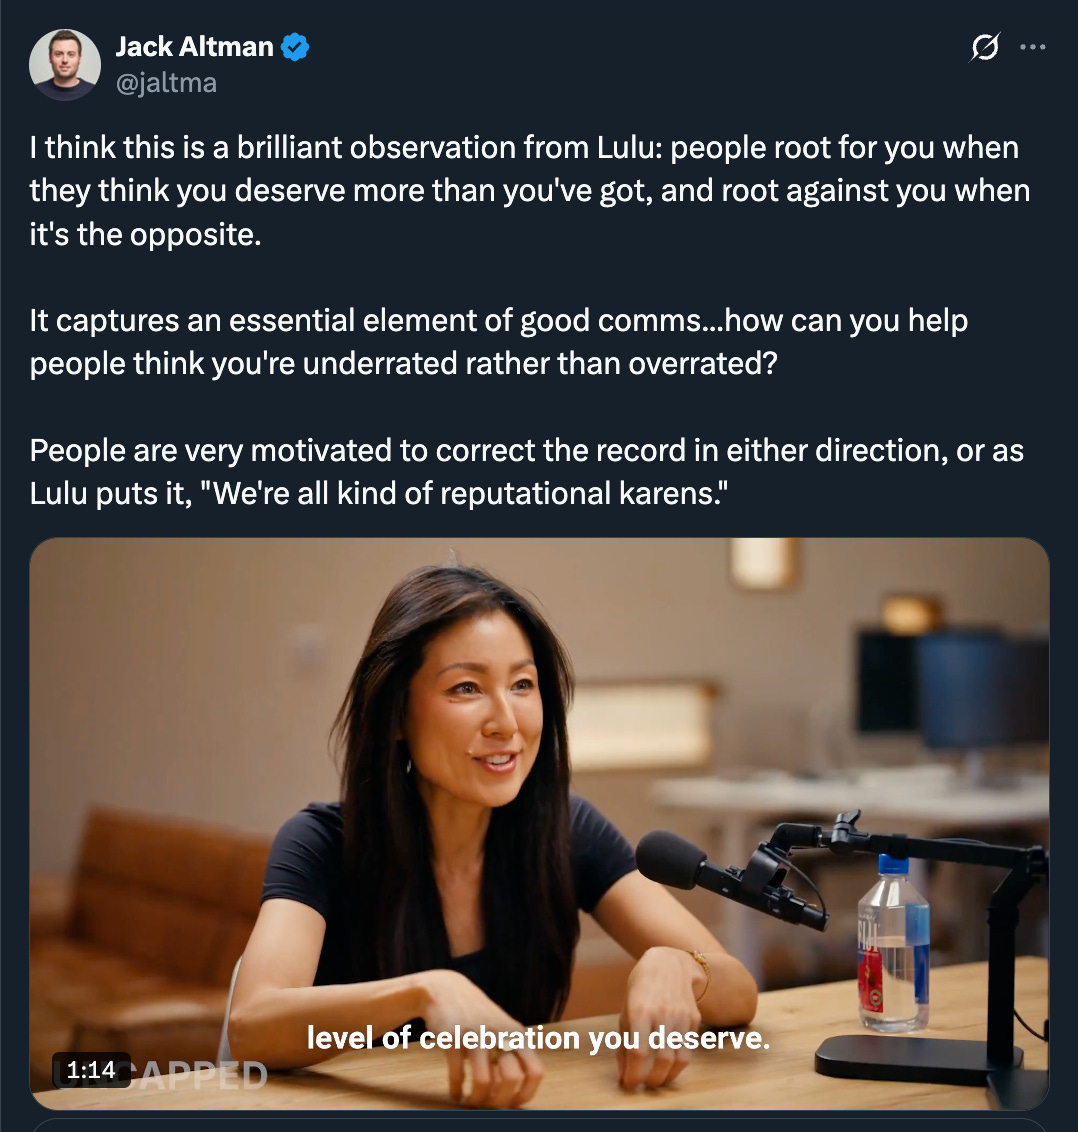Image resolution: width=1078 pixels, height=1132 pixels.
Task: Open the Grok slashed-circle icon
Action: (x=985, y=48)
